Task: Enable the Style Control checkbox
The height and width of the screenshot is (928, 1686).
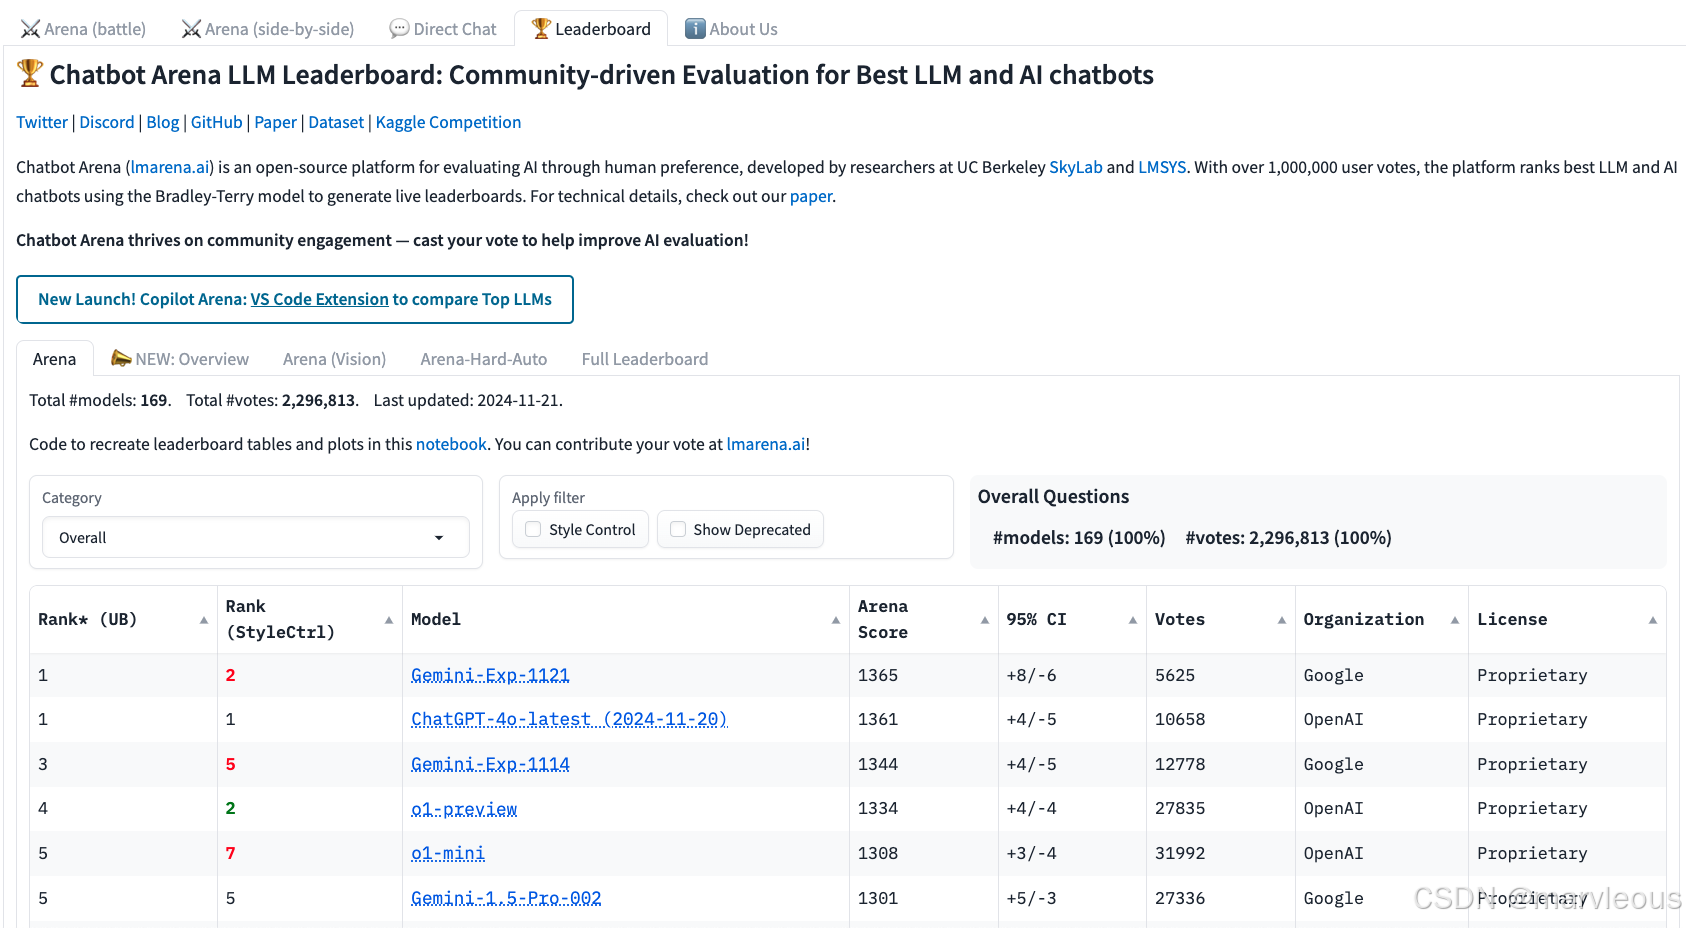Action: pos(533,529)
